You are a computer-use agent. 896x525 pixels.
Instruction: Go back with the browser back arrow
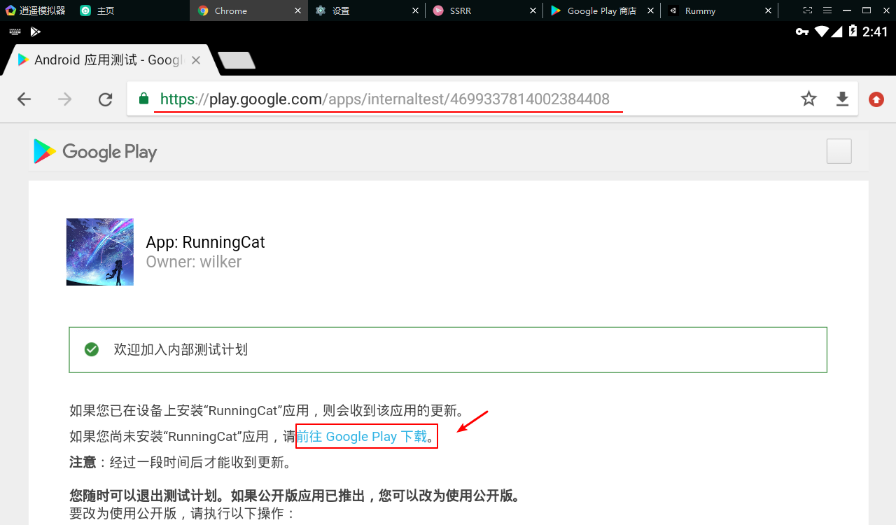click(24, 99)
